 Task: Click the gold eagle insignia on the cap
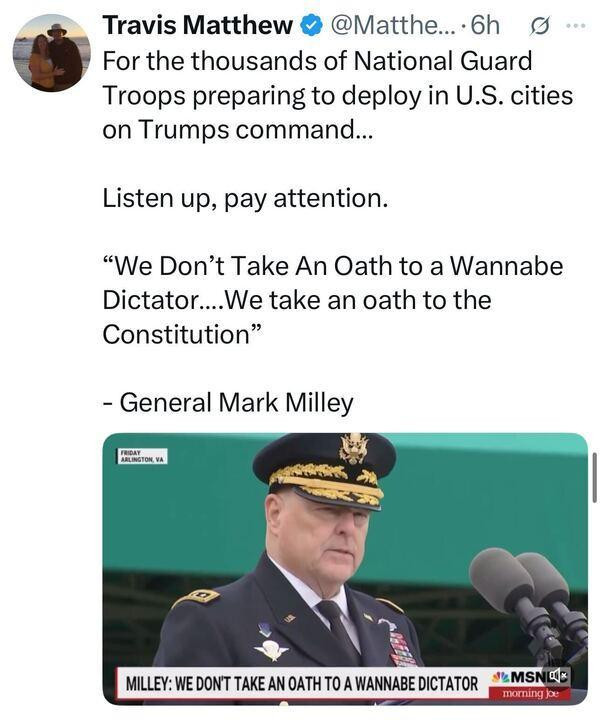(354, 448)
